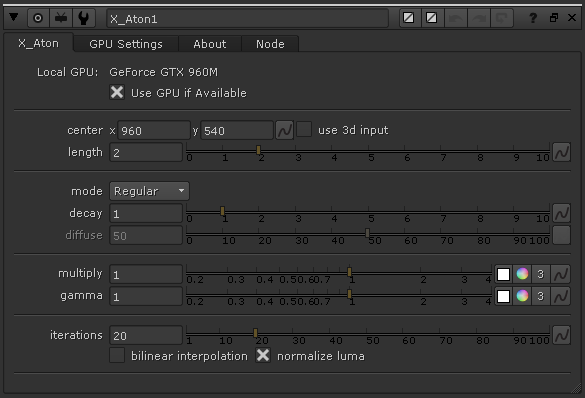Float the panel with the window icon

[554, 18]
